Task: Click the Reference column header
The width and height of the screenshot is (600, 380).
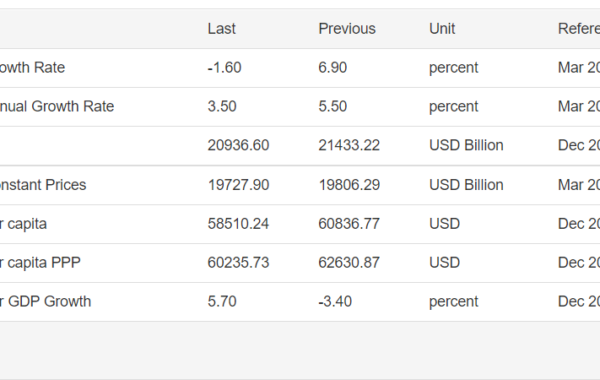Action: tap(579, 29)
